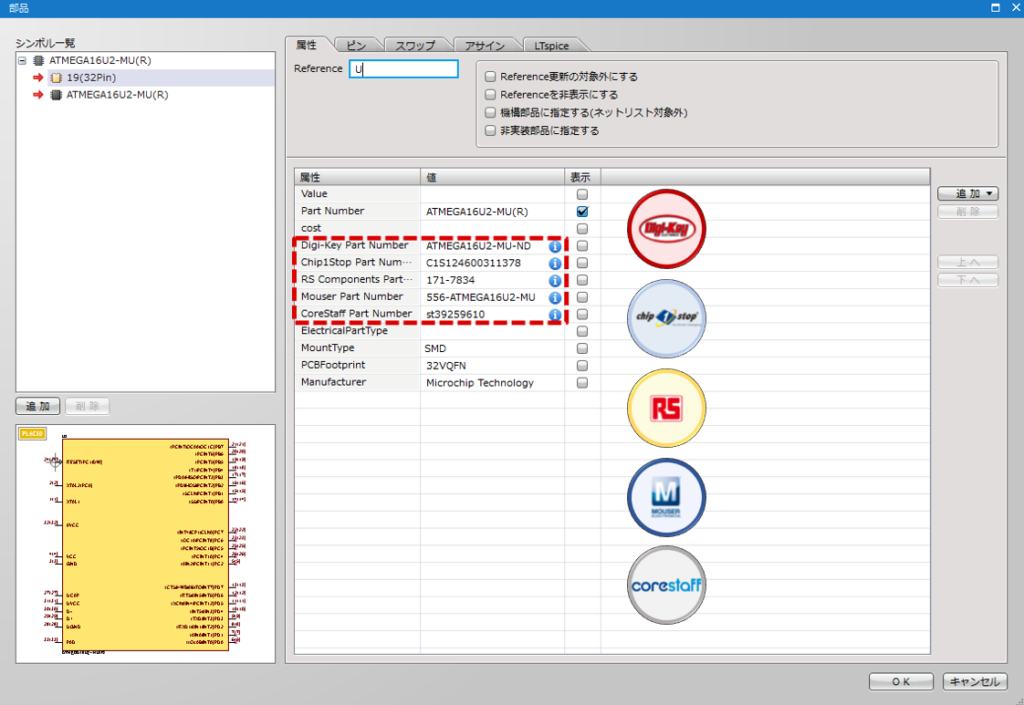Click 追加 button under symbol list
This screenshot has height=705, width=1024.
(x=38, y=406)
